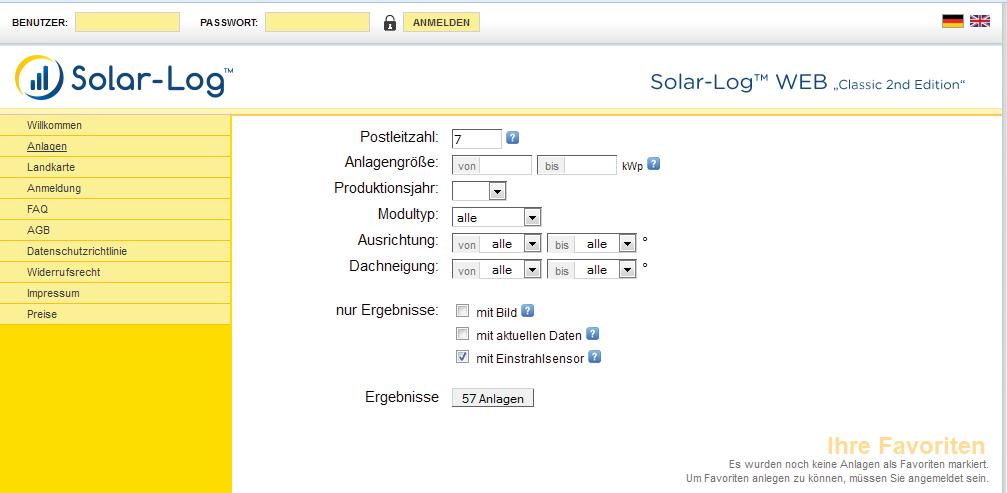1007x493 pixels.
Task: Focus the PASSWORT input field
Action: click(x=317, y=22)
